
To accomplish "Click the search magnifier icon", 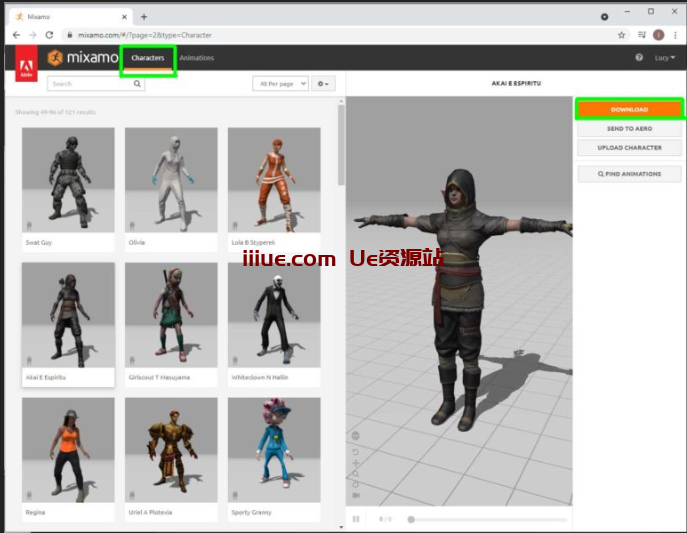I will [x=137, y=84].
